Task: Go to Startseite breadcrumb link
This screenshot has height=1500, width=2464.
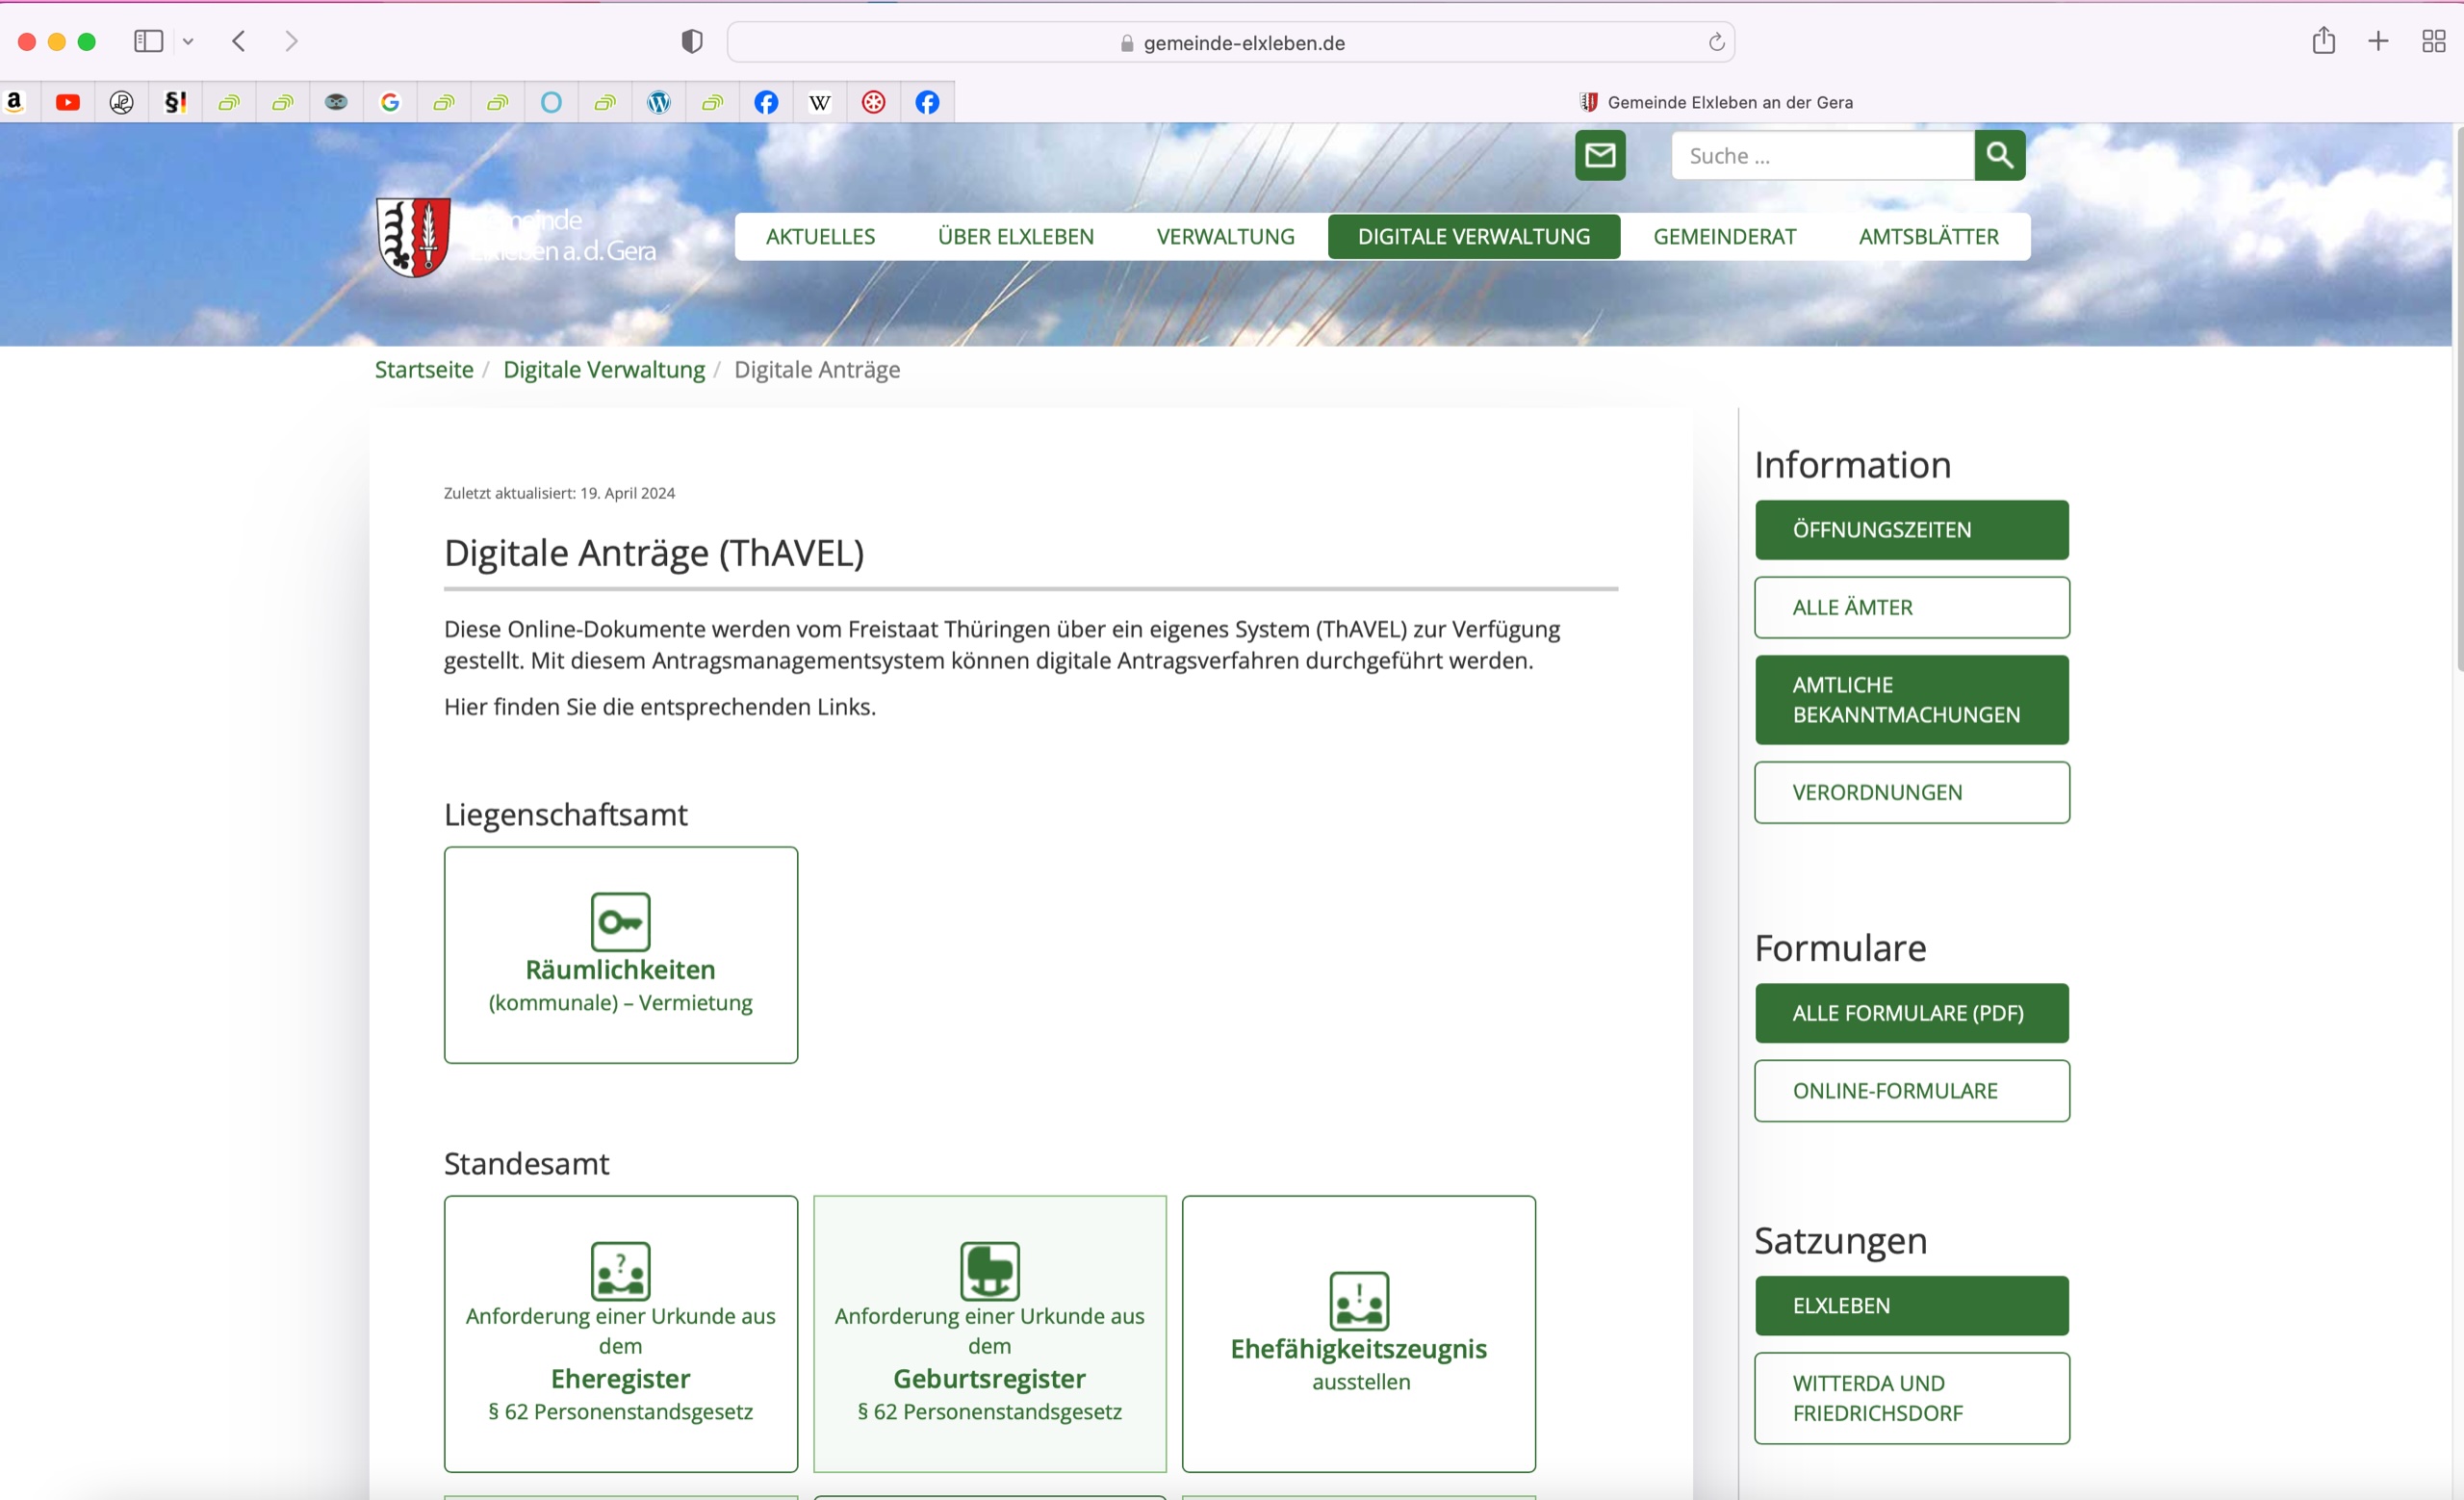Action: point(424,370)
